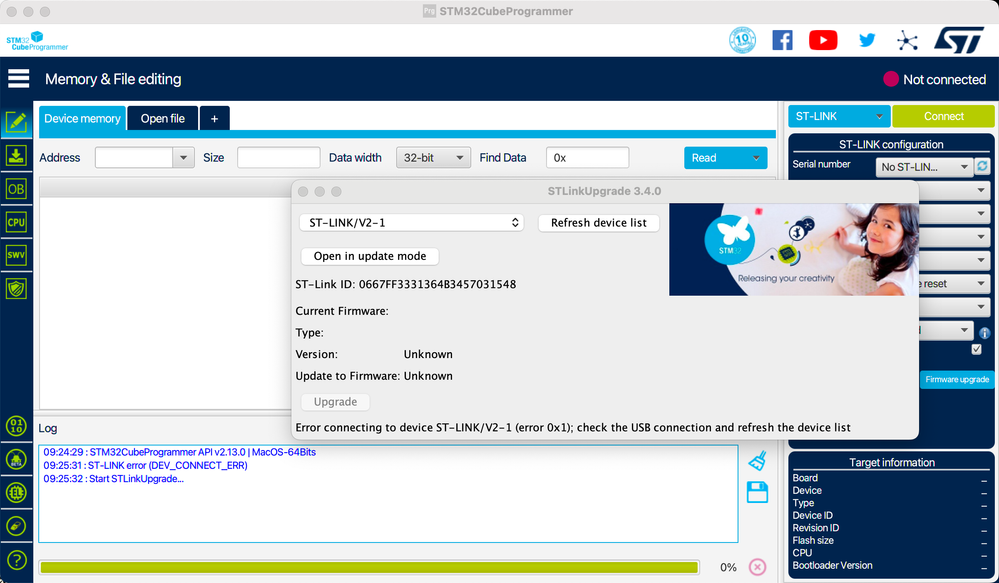Click the Error connecting to device message

point(573,428)
